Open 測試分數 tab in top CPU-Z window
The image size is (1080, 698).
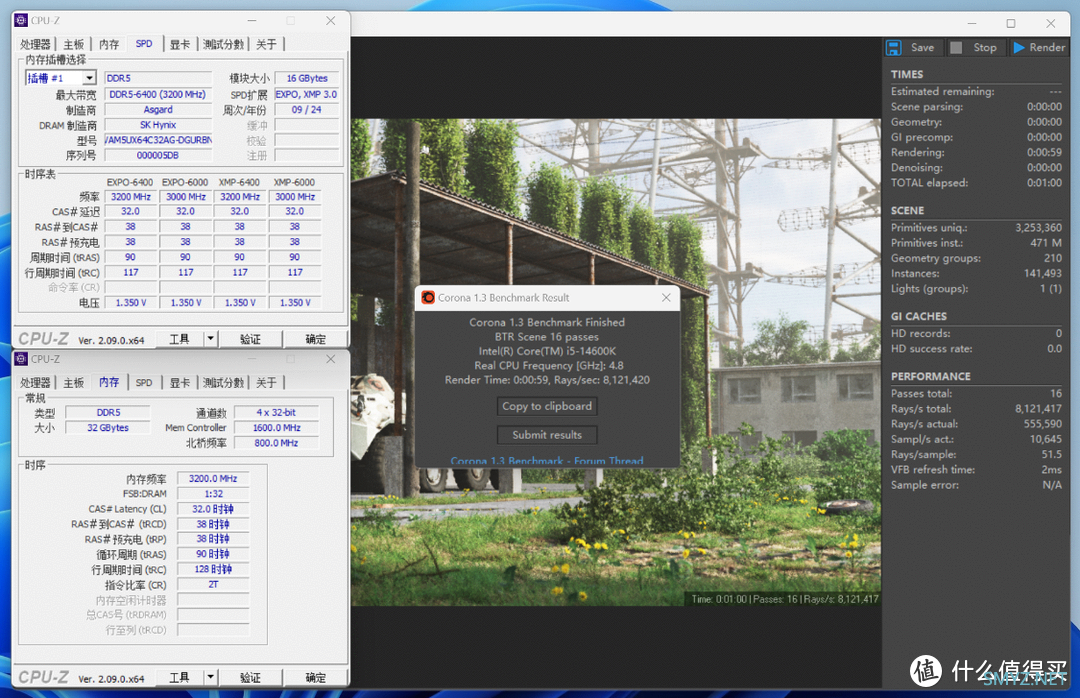[x=223, y=44]
